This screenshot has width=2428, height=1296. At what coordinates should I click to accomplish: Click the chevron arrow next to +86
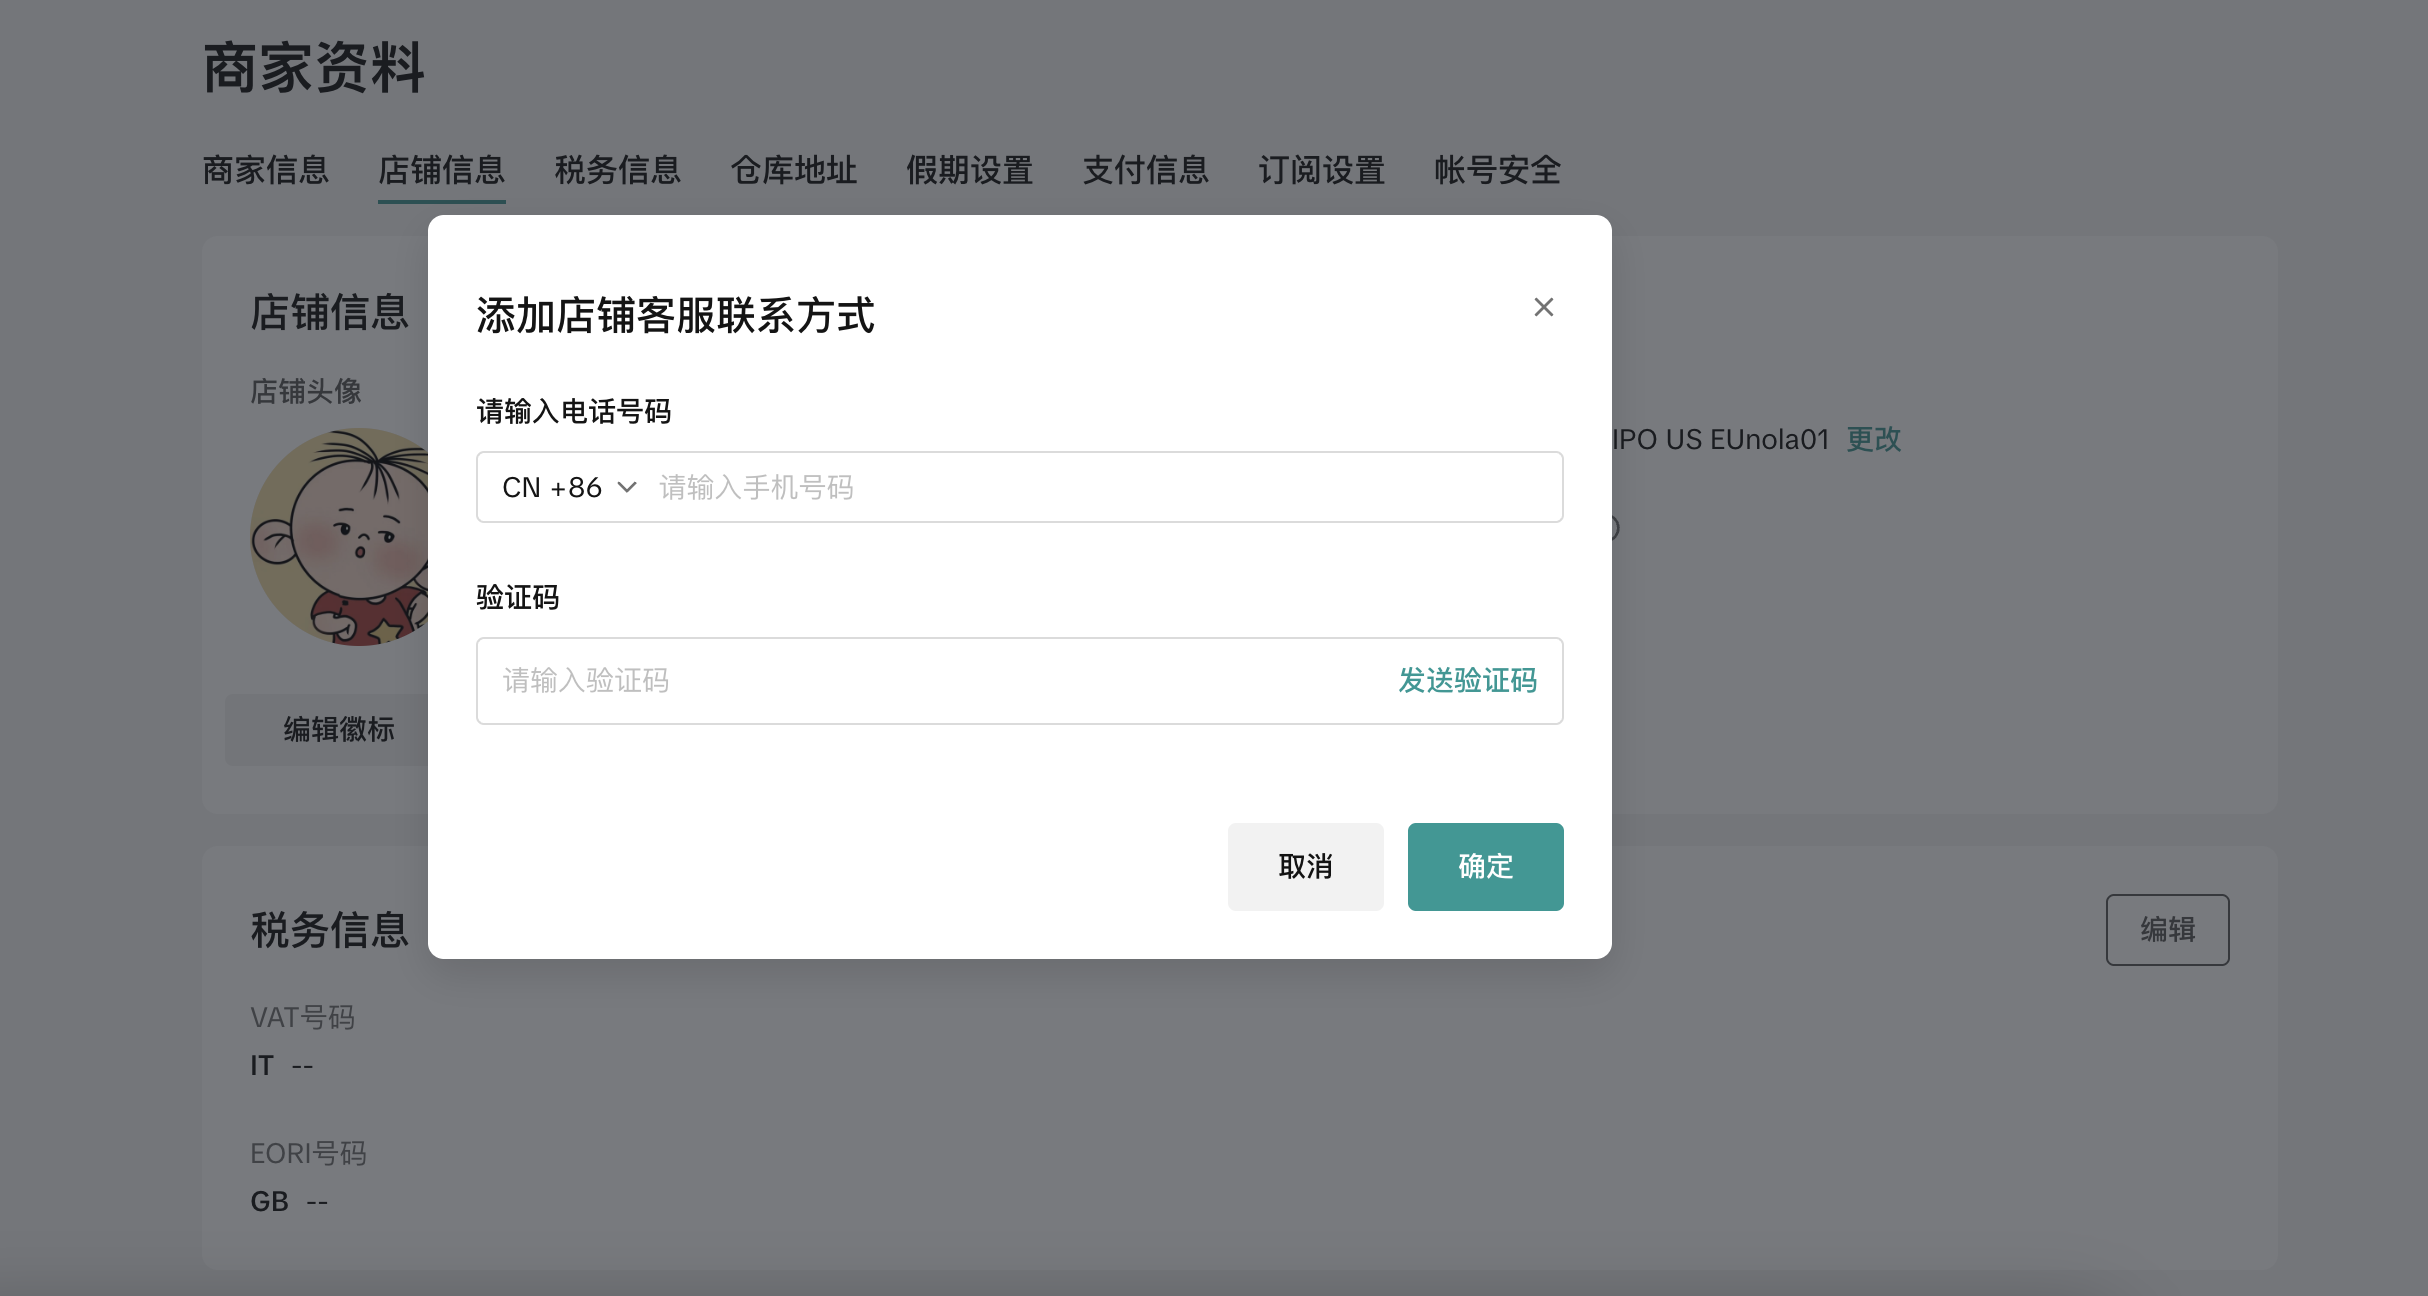(627, 488)
